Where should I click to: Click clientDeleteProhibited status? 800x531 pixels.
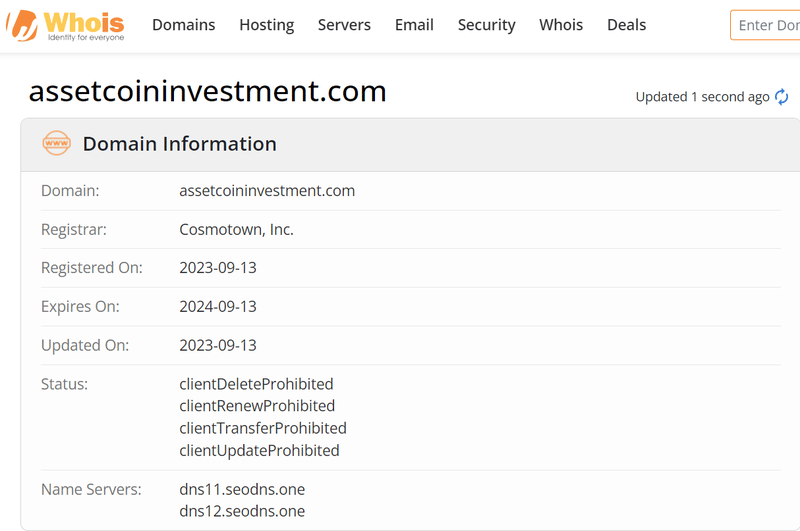(256, 384)
